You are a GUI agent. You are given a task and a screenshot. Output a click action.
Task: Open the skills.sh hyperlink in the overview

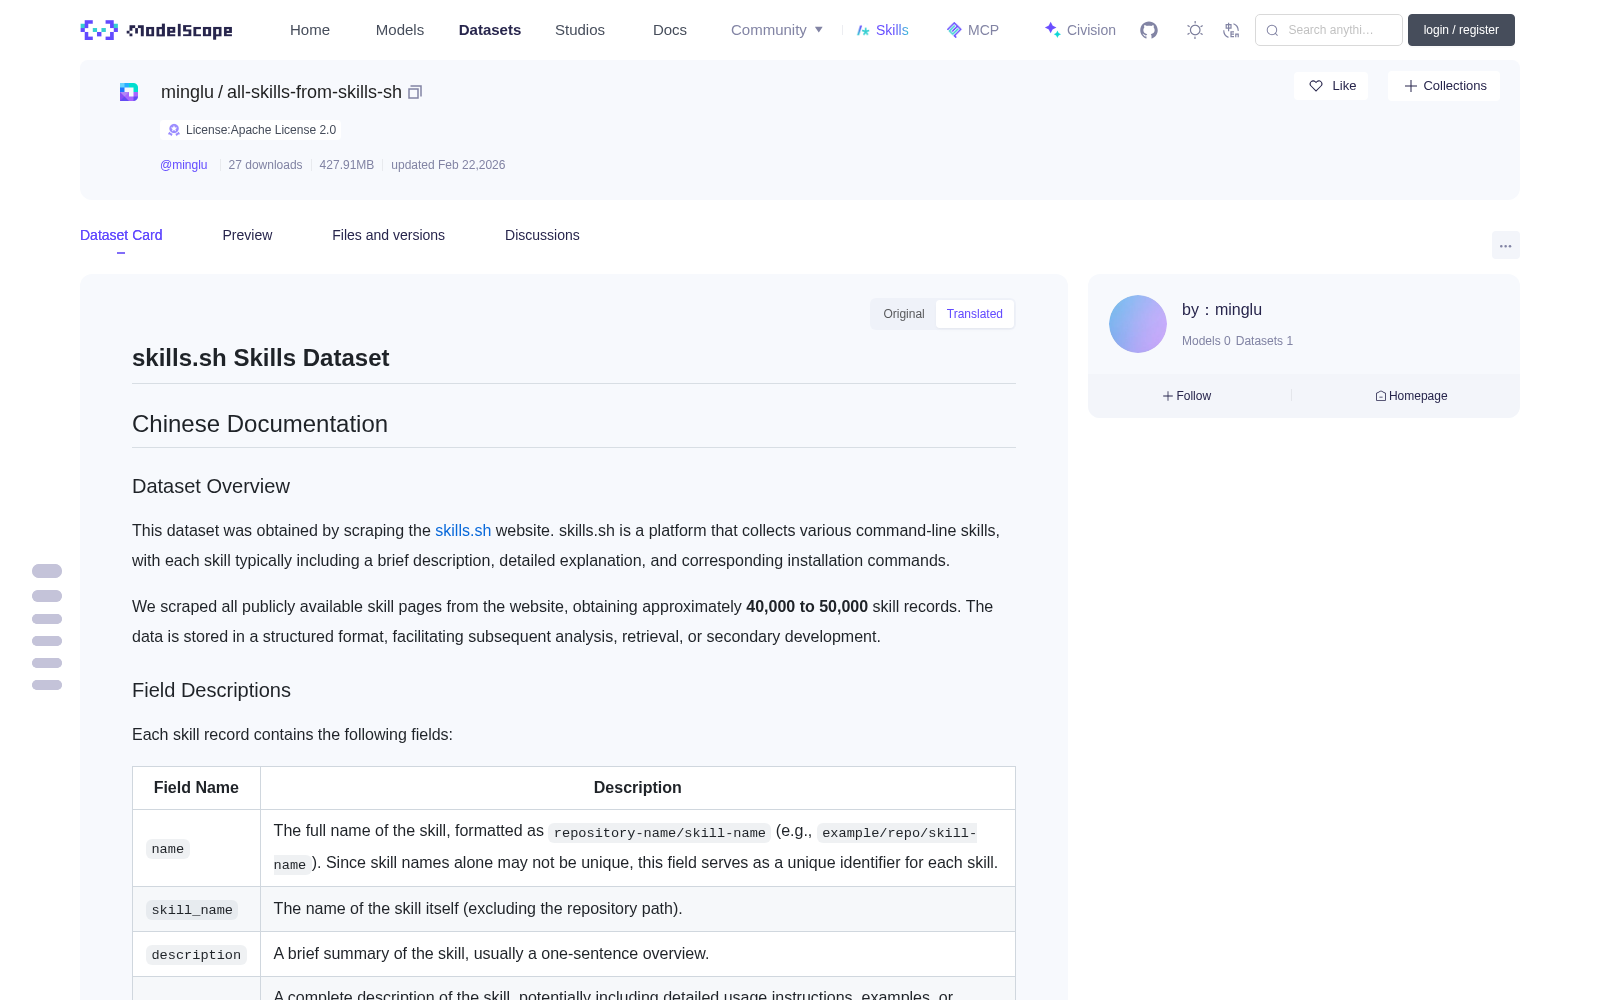click(x=463, y=531)
